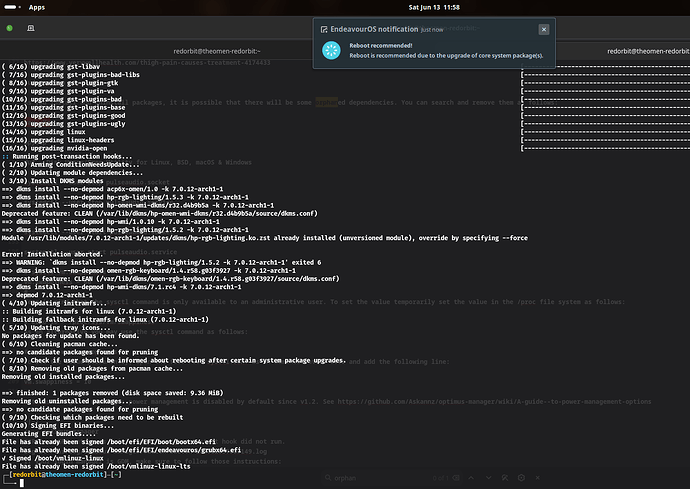Click the 'Signed /boot/vmlinuz-linux' line
The image size is (690, 489).
[x=52, y=458]
